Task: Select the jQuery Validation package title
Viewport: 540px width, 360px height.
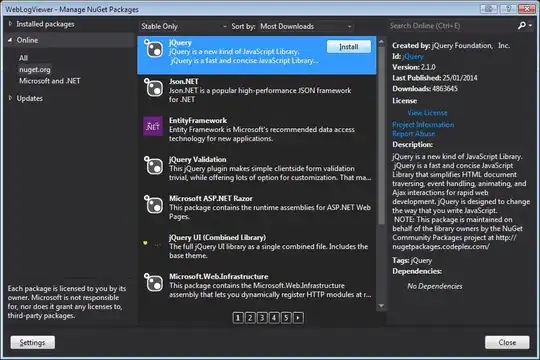Action: pyautogui.click(x=197, y=160)
